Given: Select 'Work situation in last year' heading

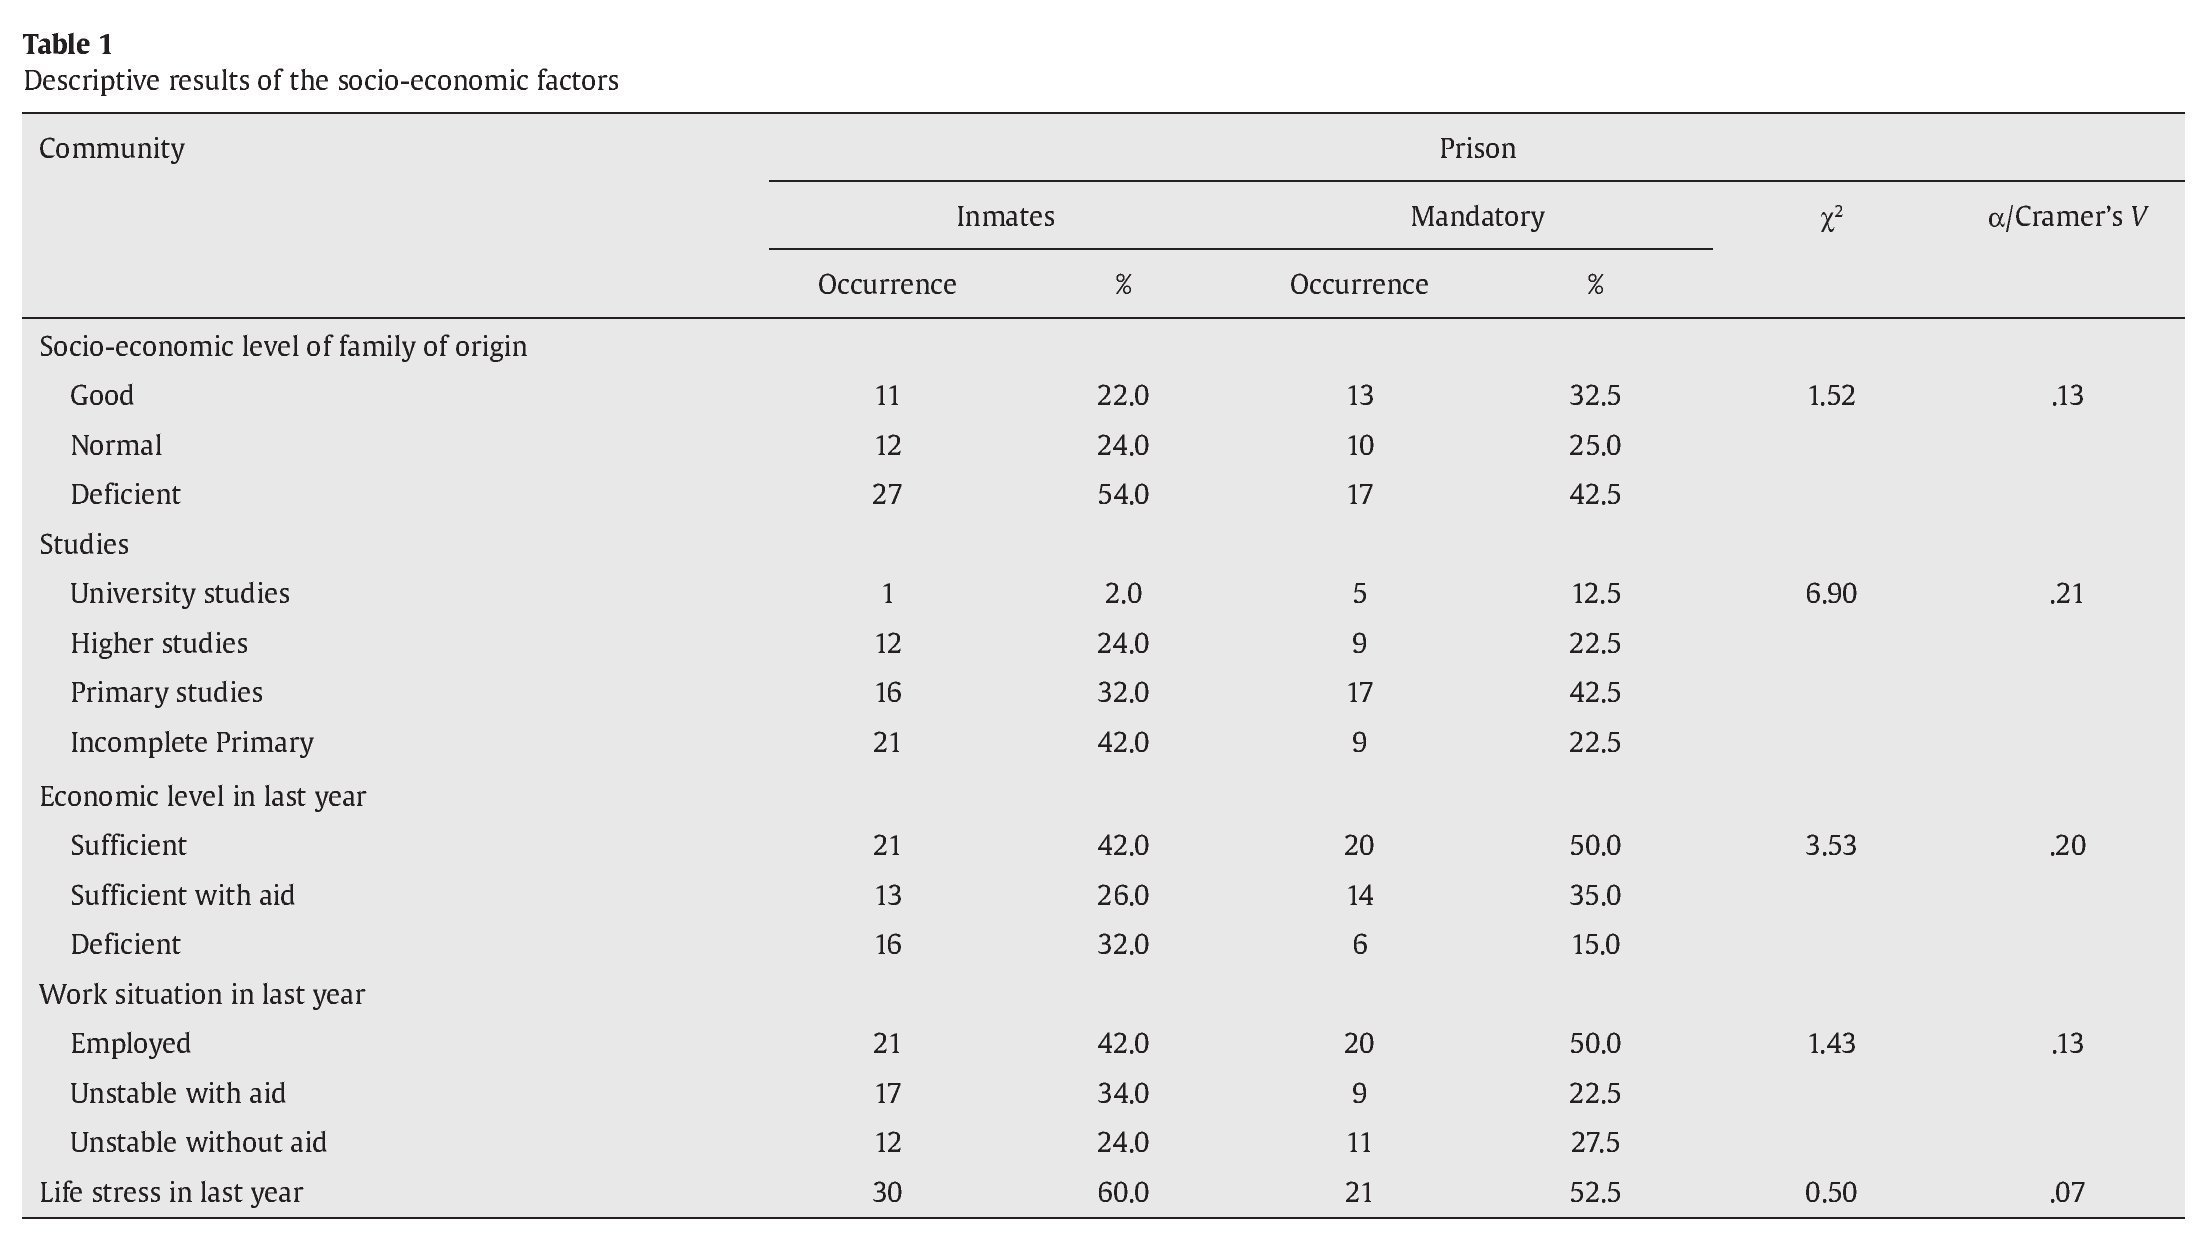Looking at the screenshot, I should point(201,994).
